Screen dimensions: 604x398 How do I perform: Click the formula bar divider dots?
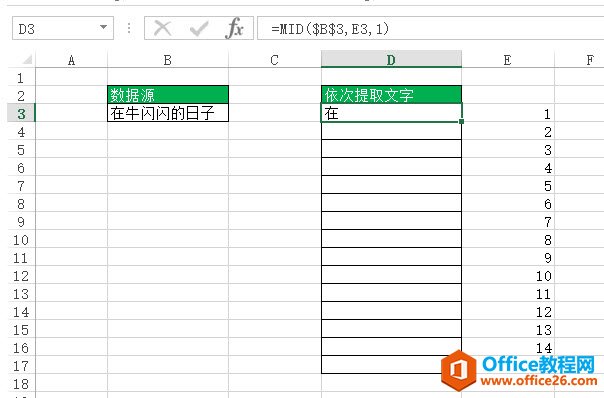pyautogui.click(x=129, y=28)
